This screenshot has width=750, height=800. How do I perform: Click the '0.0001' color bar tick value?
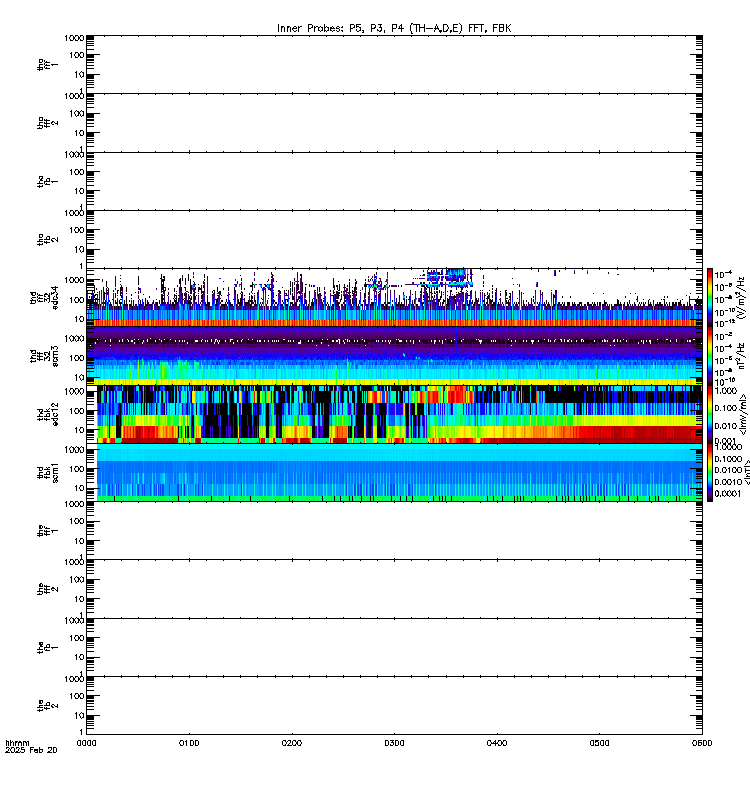727,493
